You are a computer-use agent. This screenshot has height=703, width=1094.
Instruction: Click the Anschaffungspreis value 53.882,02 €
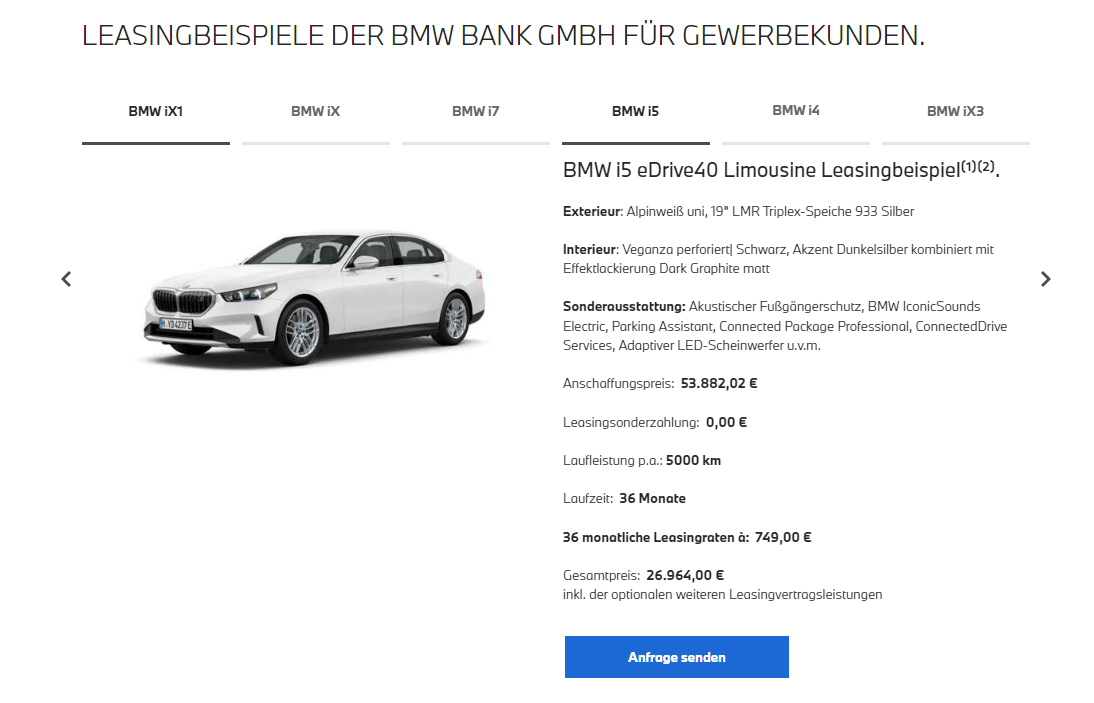[x=719, y=384]
